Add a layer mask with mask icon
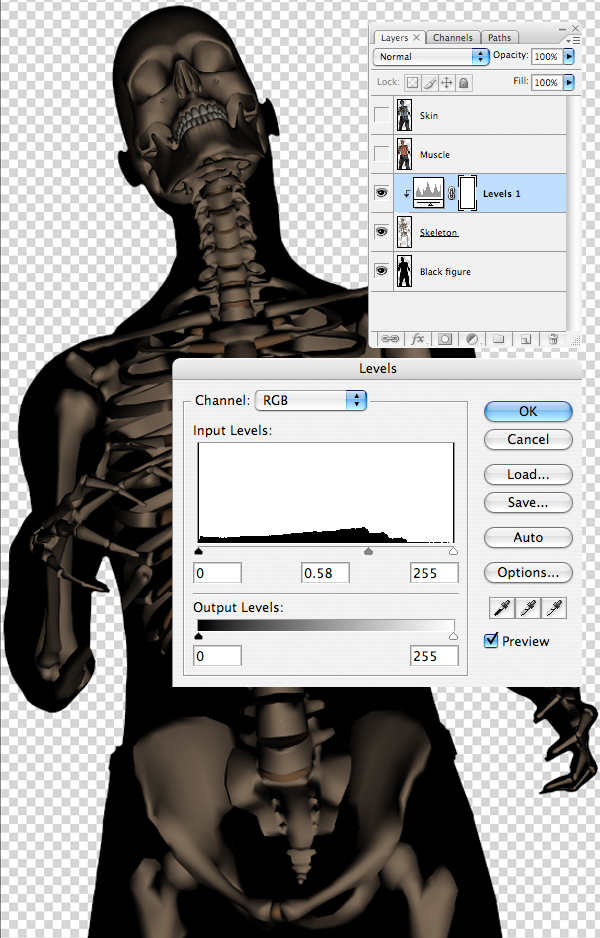 point(444,339)
